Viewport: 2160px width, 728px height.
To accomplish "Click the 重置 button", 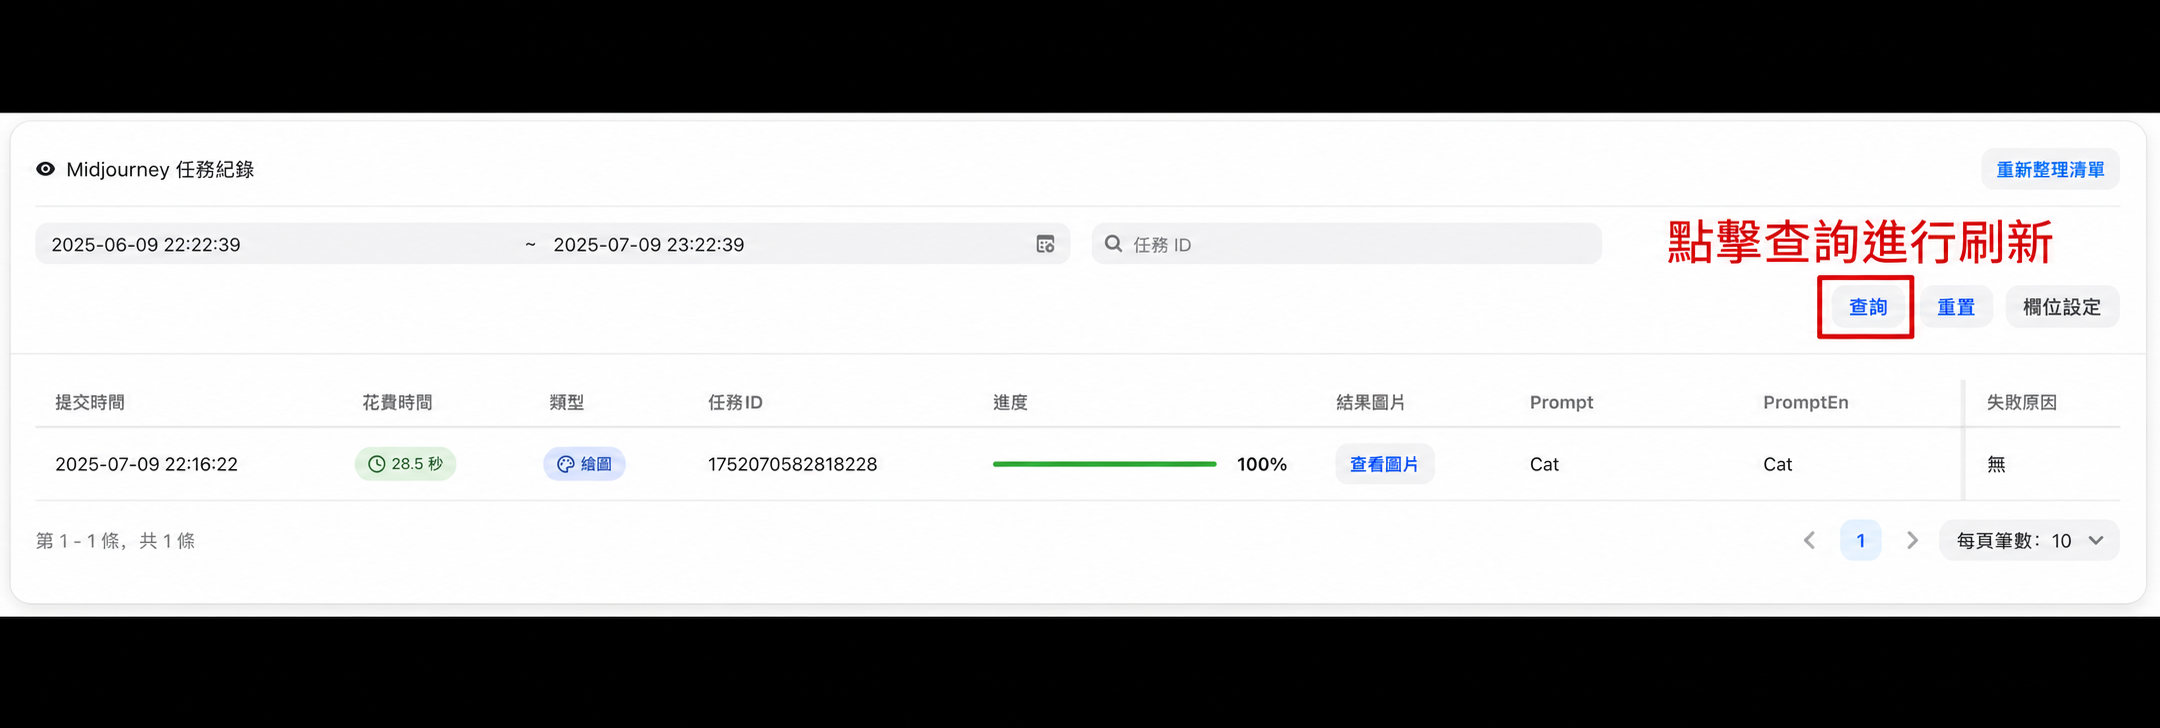I will [x=1956, y=307].
